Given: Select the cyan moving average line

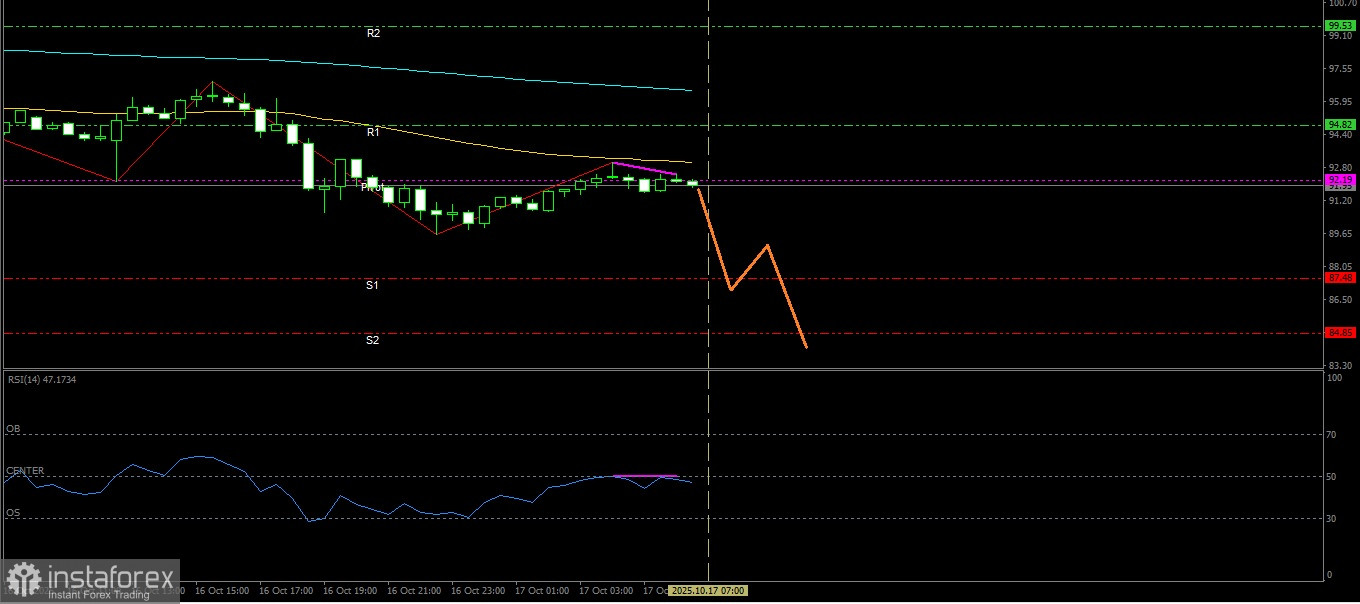Looking at the screenshot, I should (400, 70).
